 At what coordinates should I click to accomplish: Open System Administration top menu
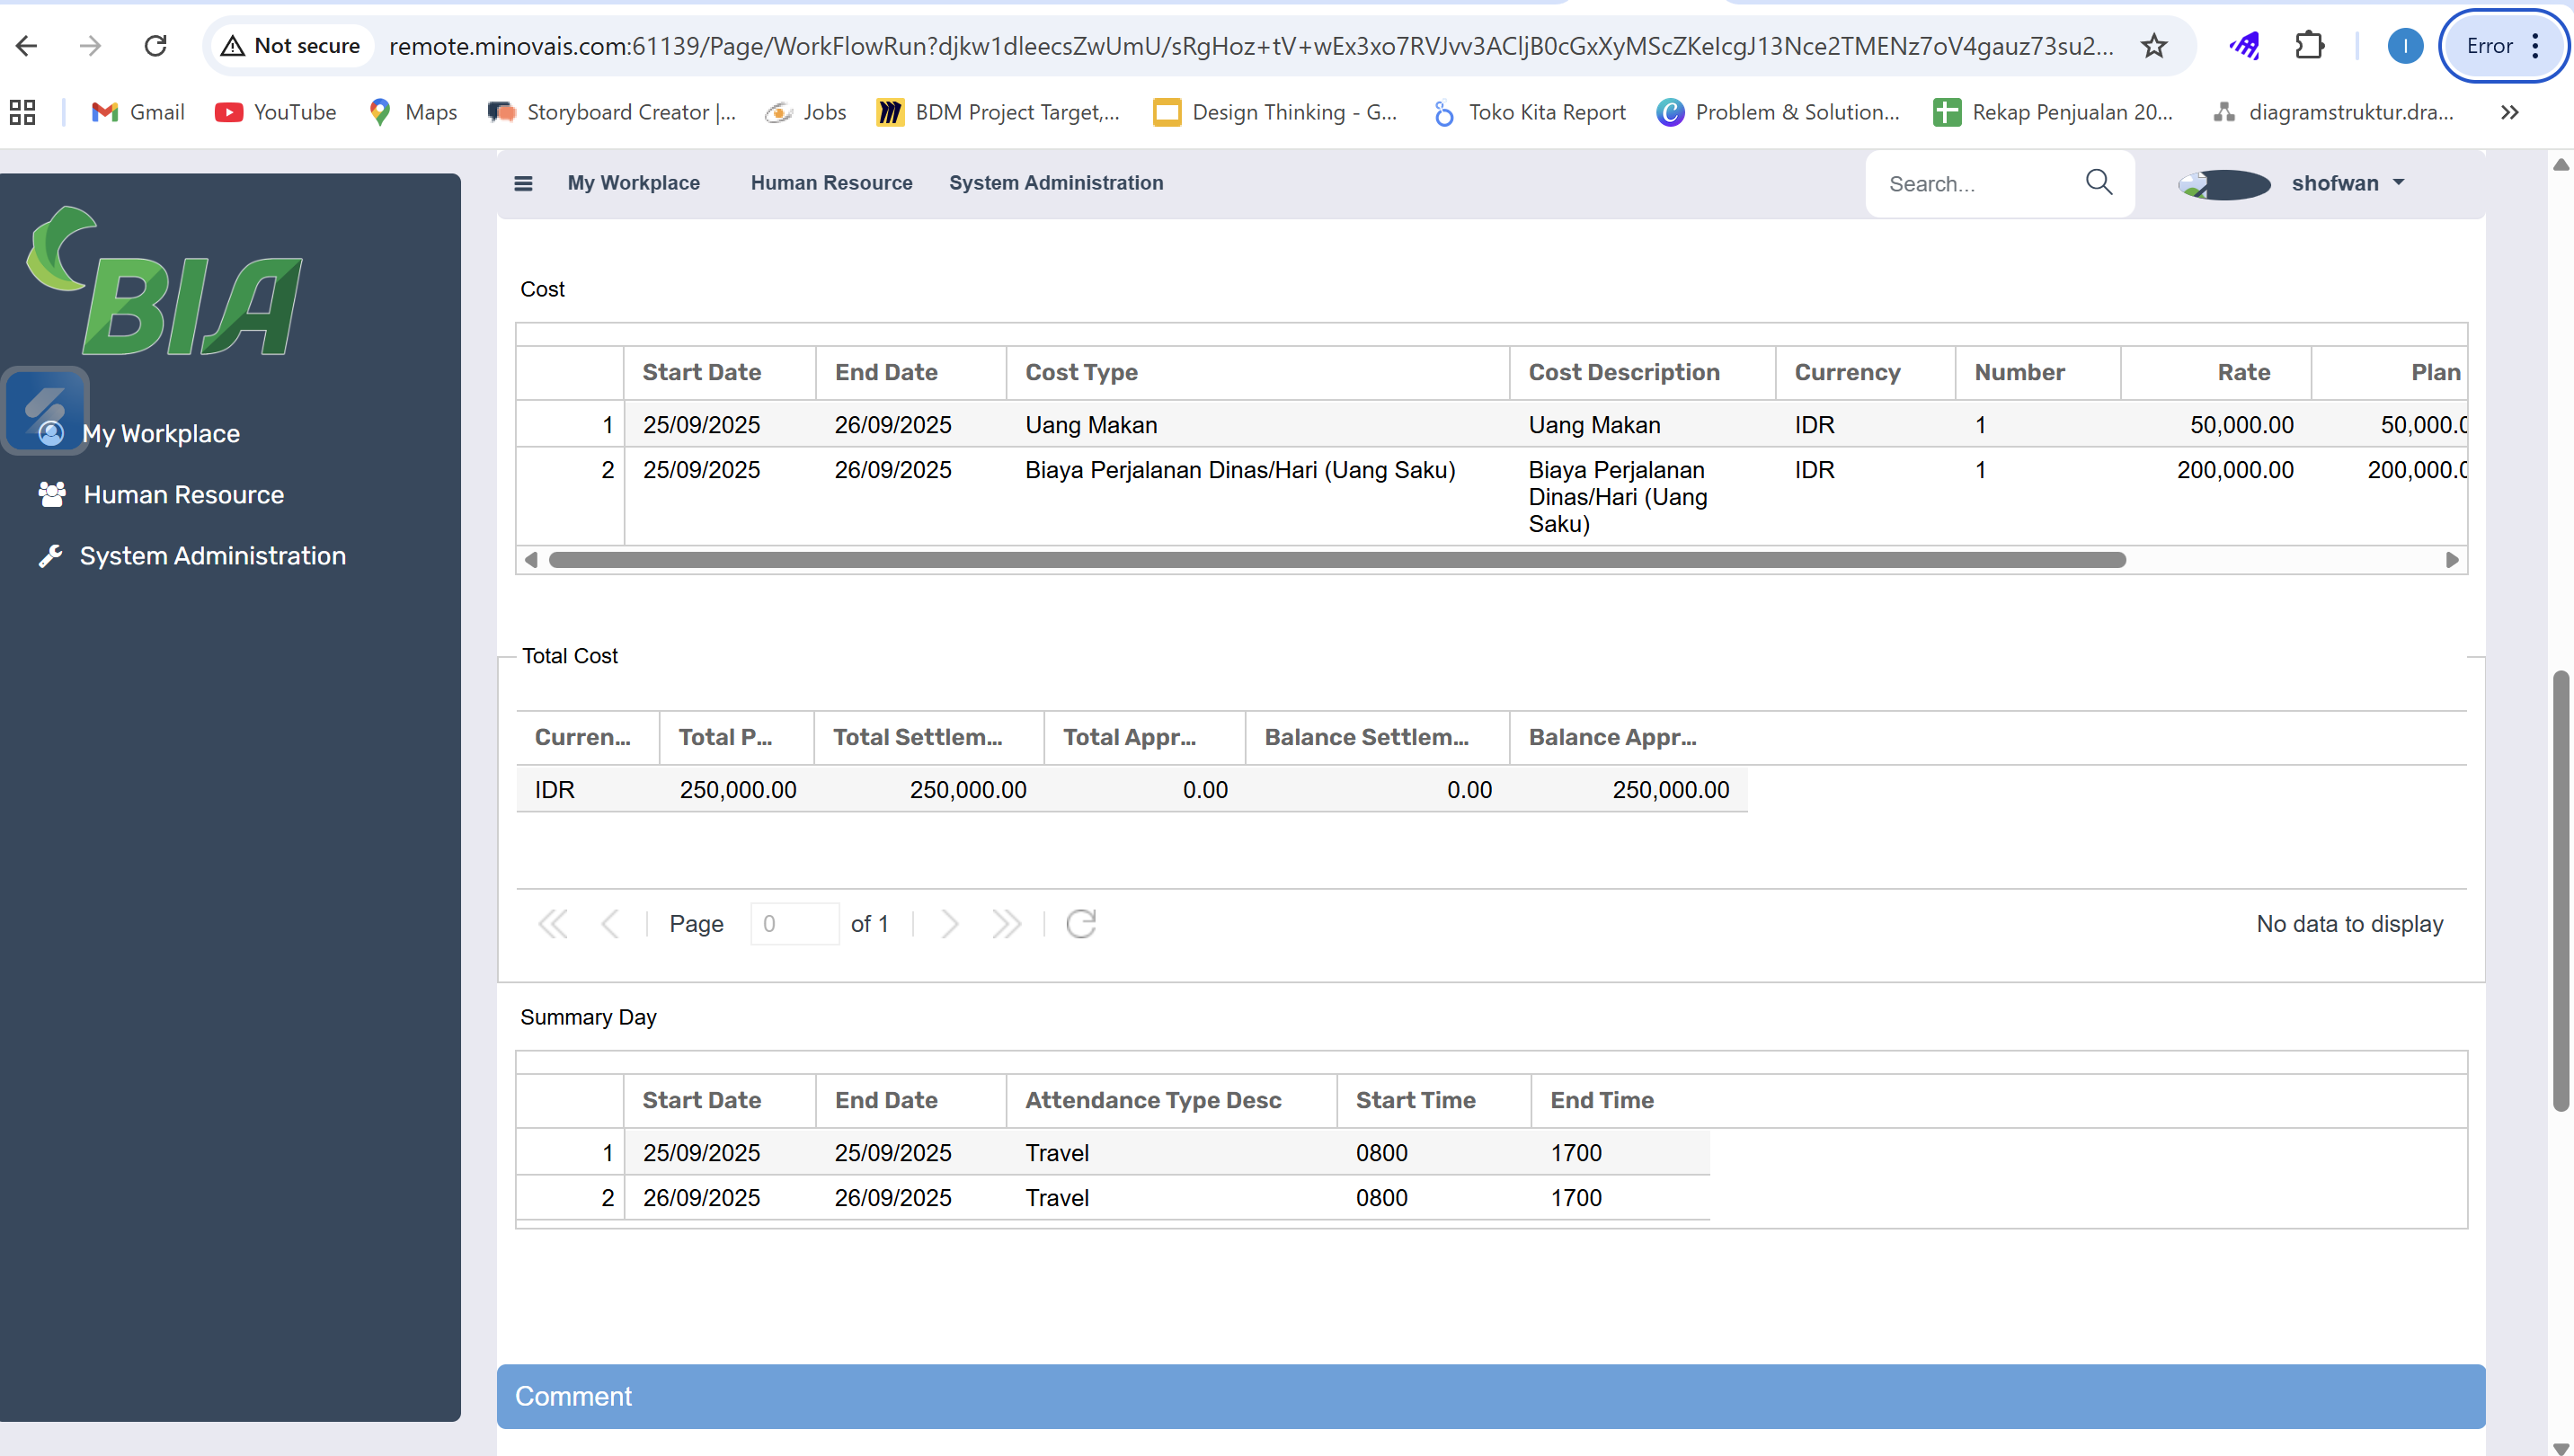coord(1056,183)
